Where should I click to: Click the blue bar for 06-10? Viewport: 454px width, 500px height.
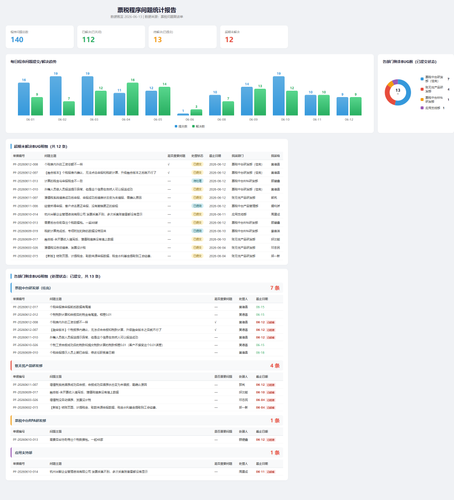(x=279, y=96)
